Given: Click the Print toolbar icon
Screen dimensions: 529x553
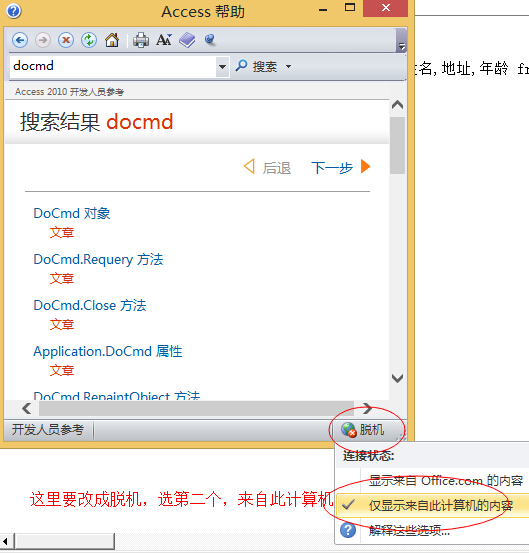Looking at the screenshot, I should 141,40.
